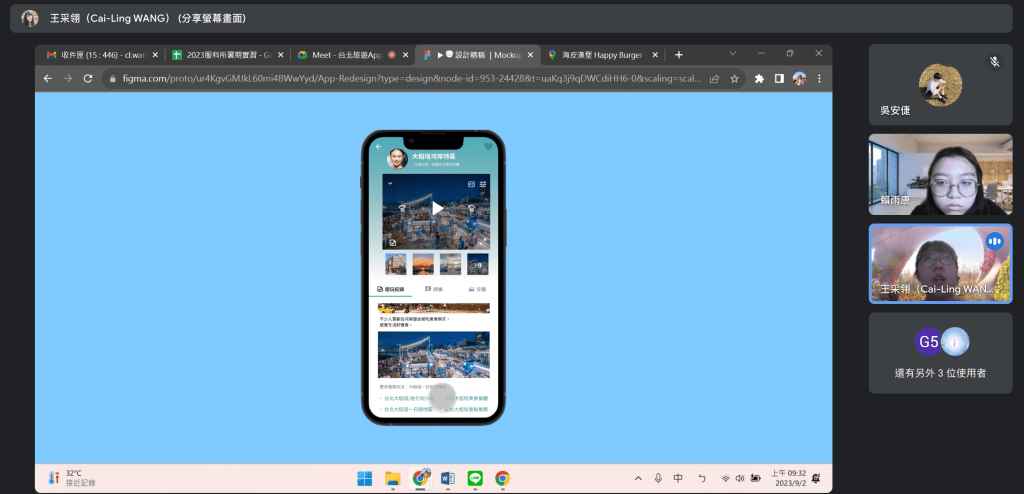Show hidden system tray icons
The image size is (1024, 494).
[x=638, y=478]
